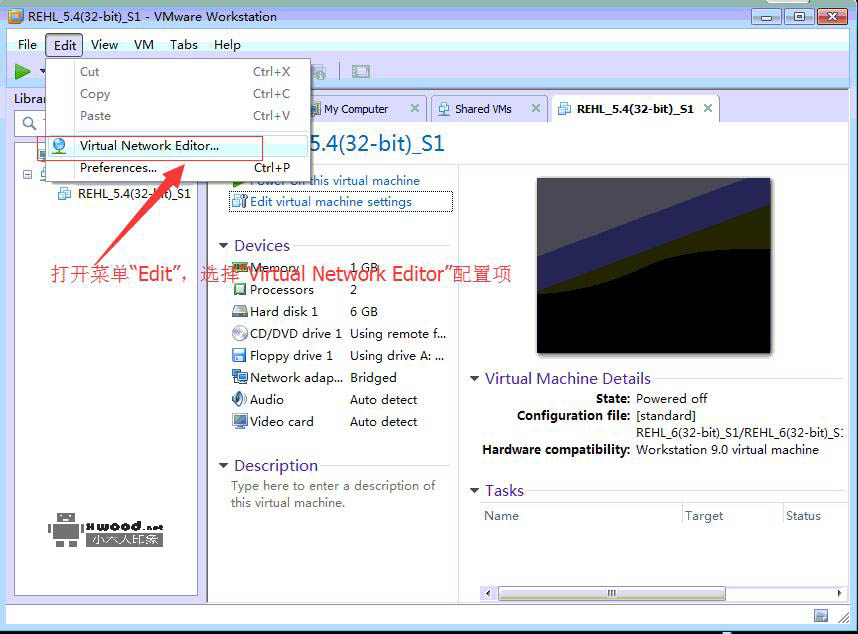
Task: Click the Audio speaker device icon
Action: [x=240, y=400]
